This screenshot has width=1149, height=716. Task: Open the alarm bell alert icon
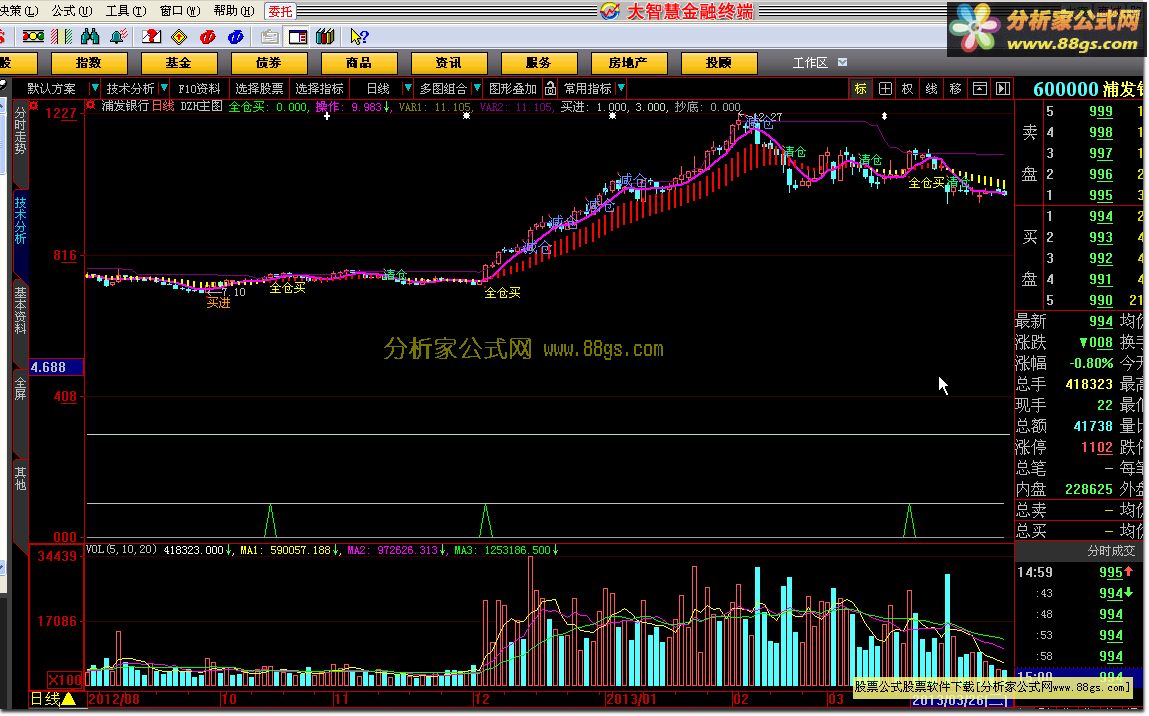pyautogui.click(x=118, y=36)
